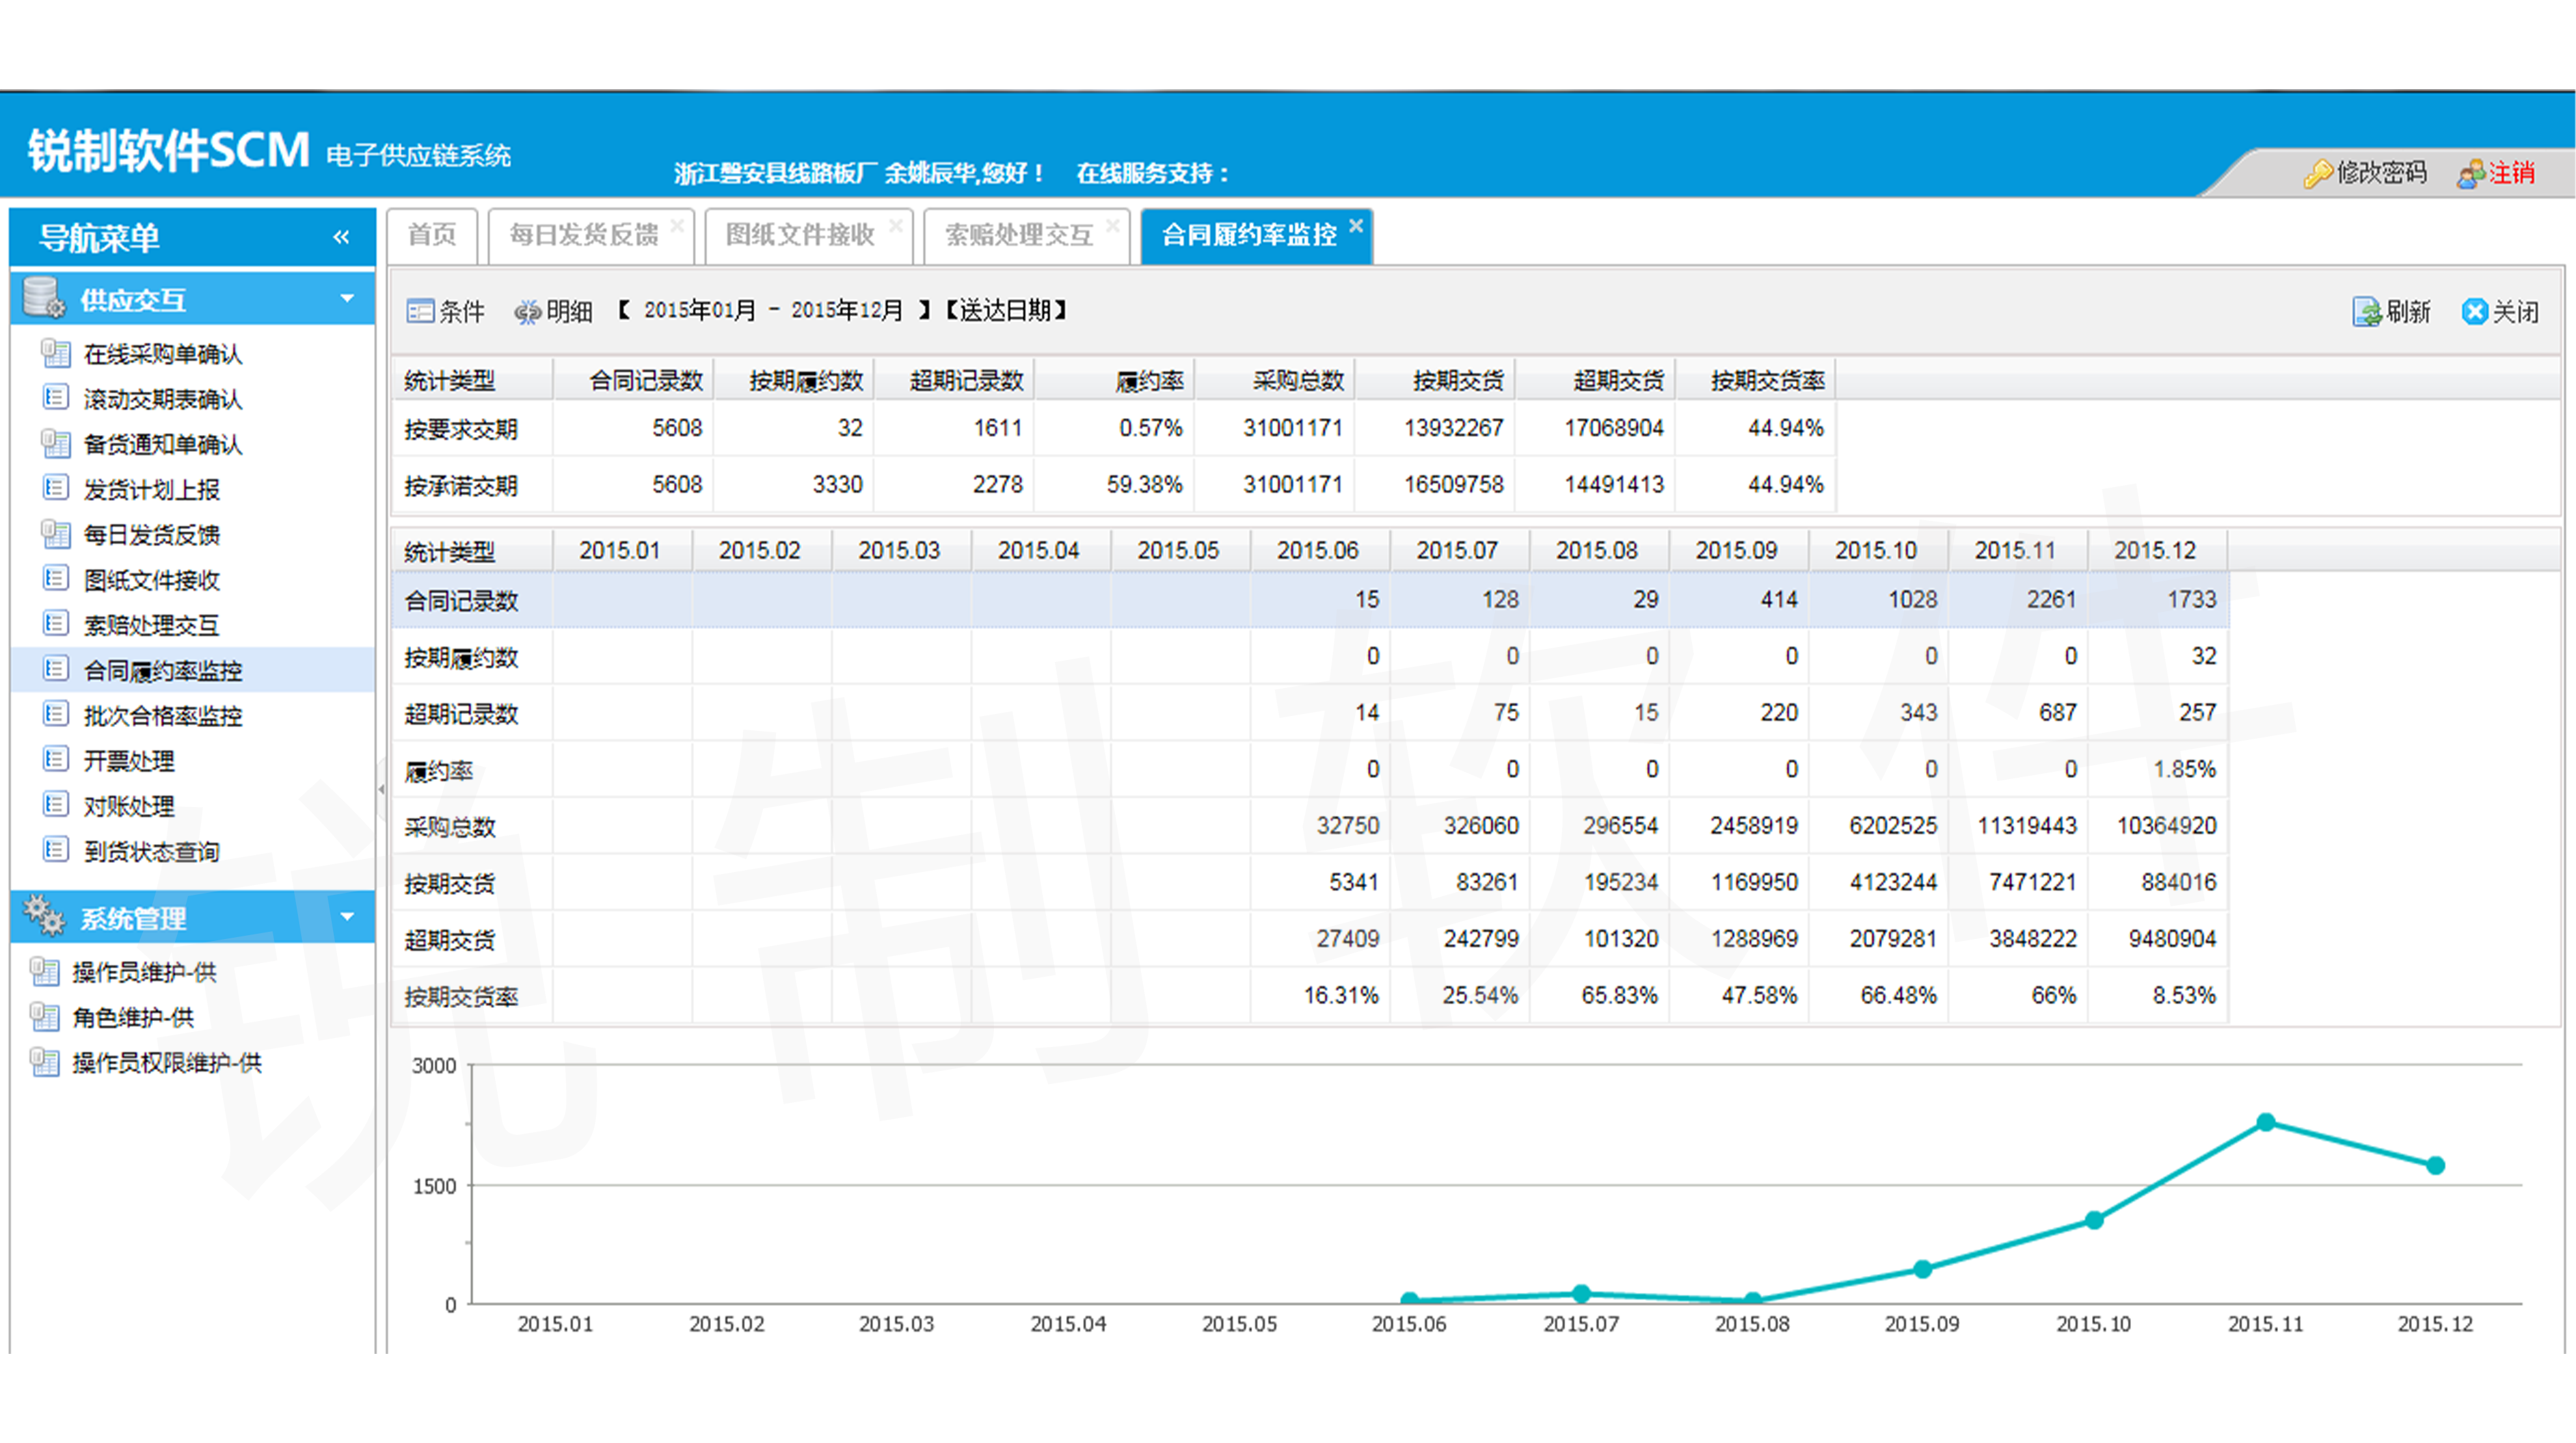Open 操作员权限维护-供 menu item
Screen dimensions: 2576x1443
tap(166, 1063)
